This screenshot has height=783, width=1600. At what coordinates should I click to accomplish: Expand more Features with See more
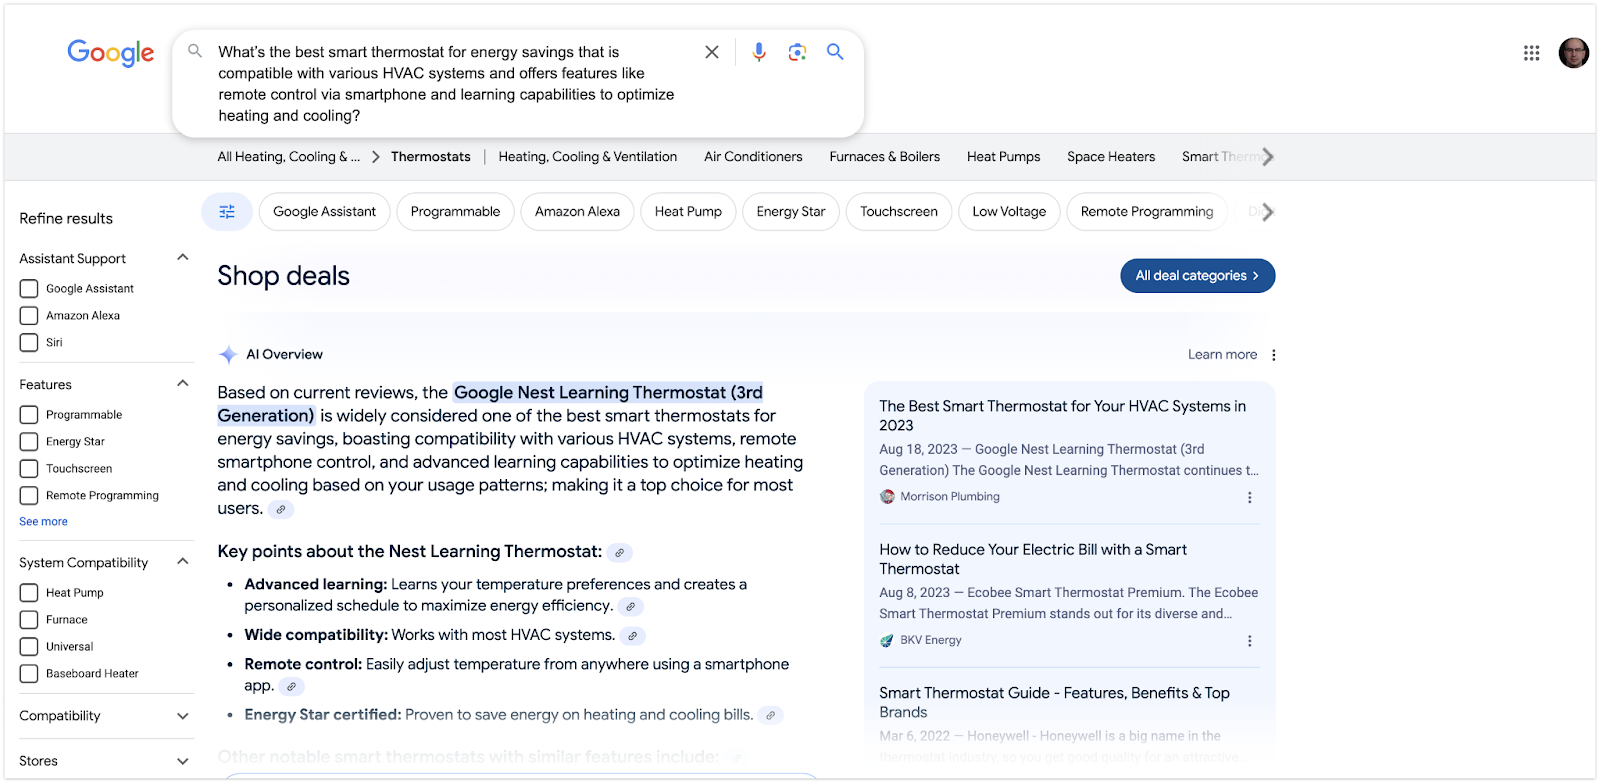click(44, 522)
